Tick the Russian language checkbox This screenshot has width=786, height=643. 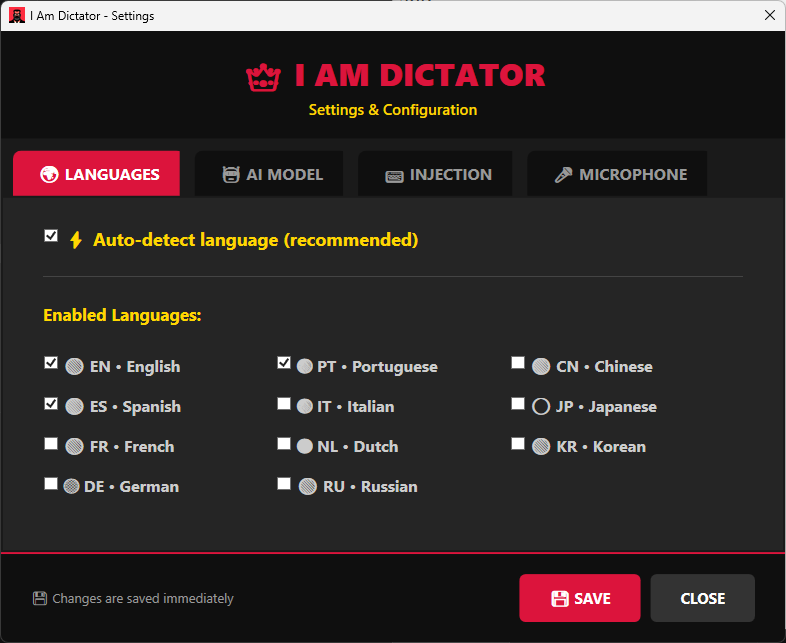284,484
